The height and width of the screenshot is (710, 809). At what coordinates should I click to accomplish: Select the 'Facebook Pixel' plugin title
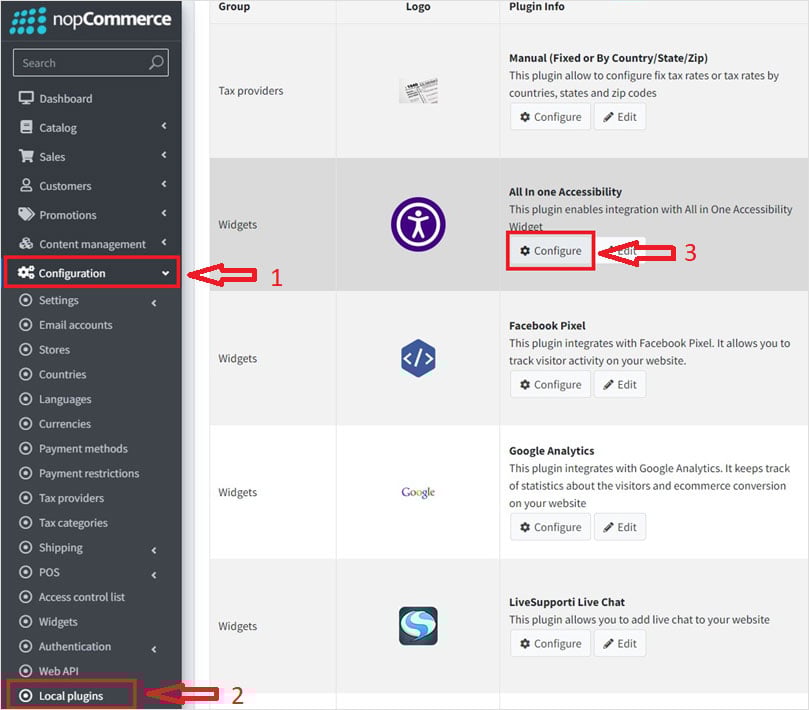pyautogui.click(x=547, y=326)
